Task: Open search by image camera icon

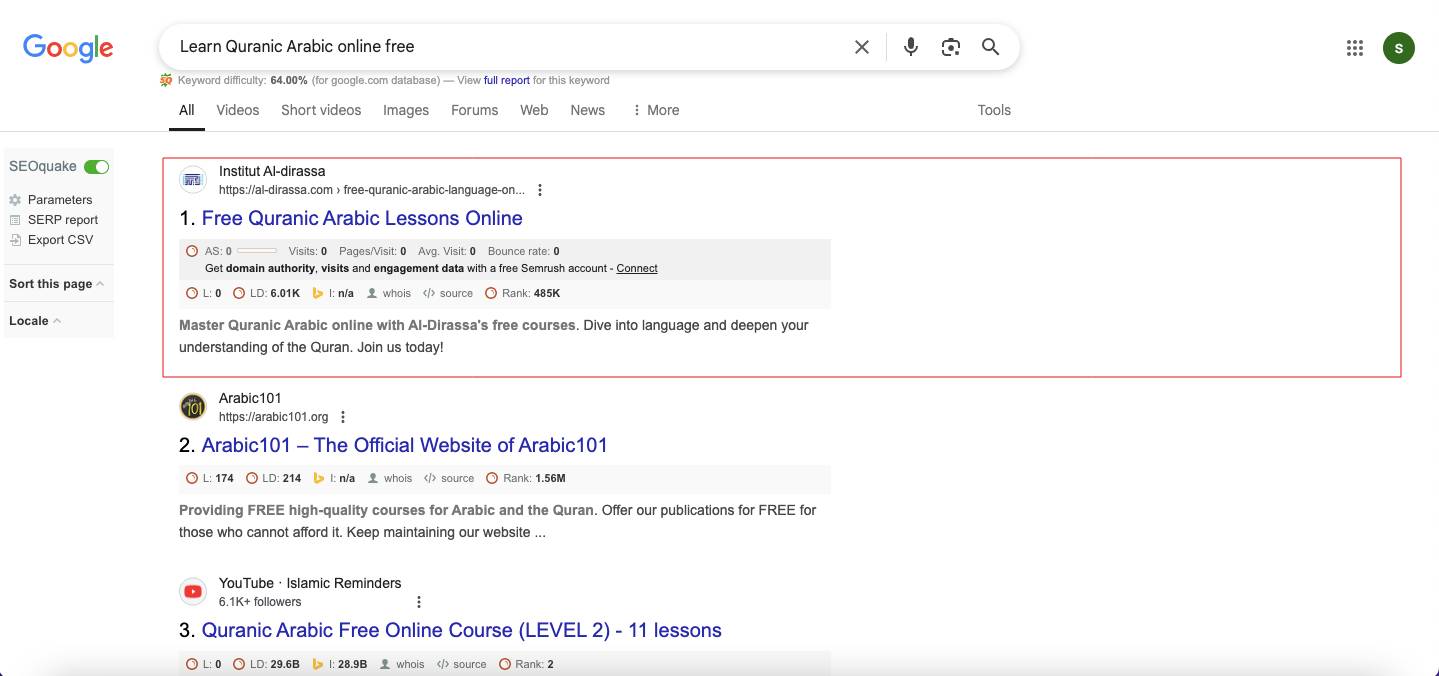Action: [x=950, y=47]
